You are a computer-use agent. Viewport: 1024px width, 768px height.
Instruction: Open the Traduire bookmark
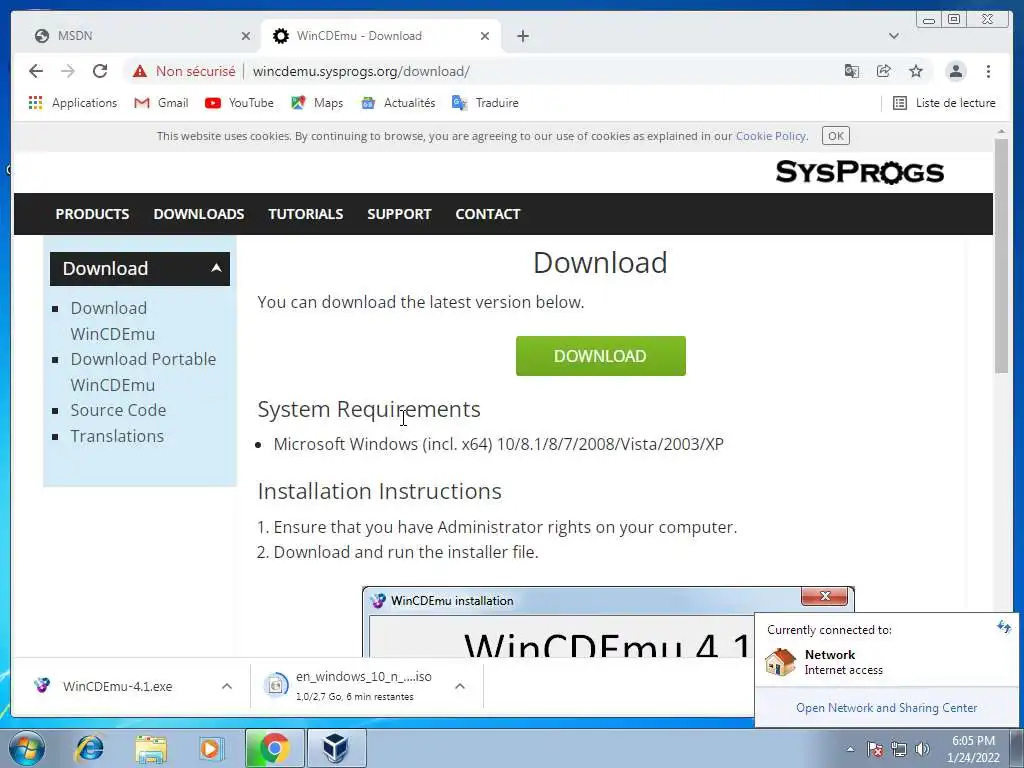[485, 103]
